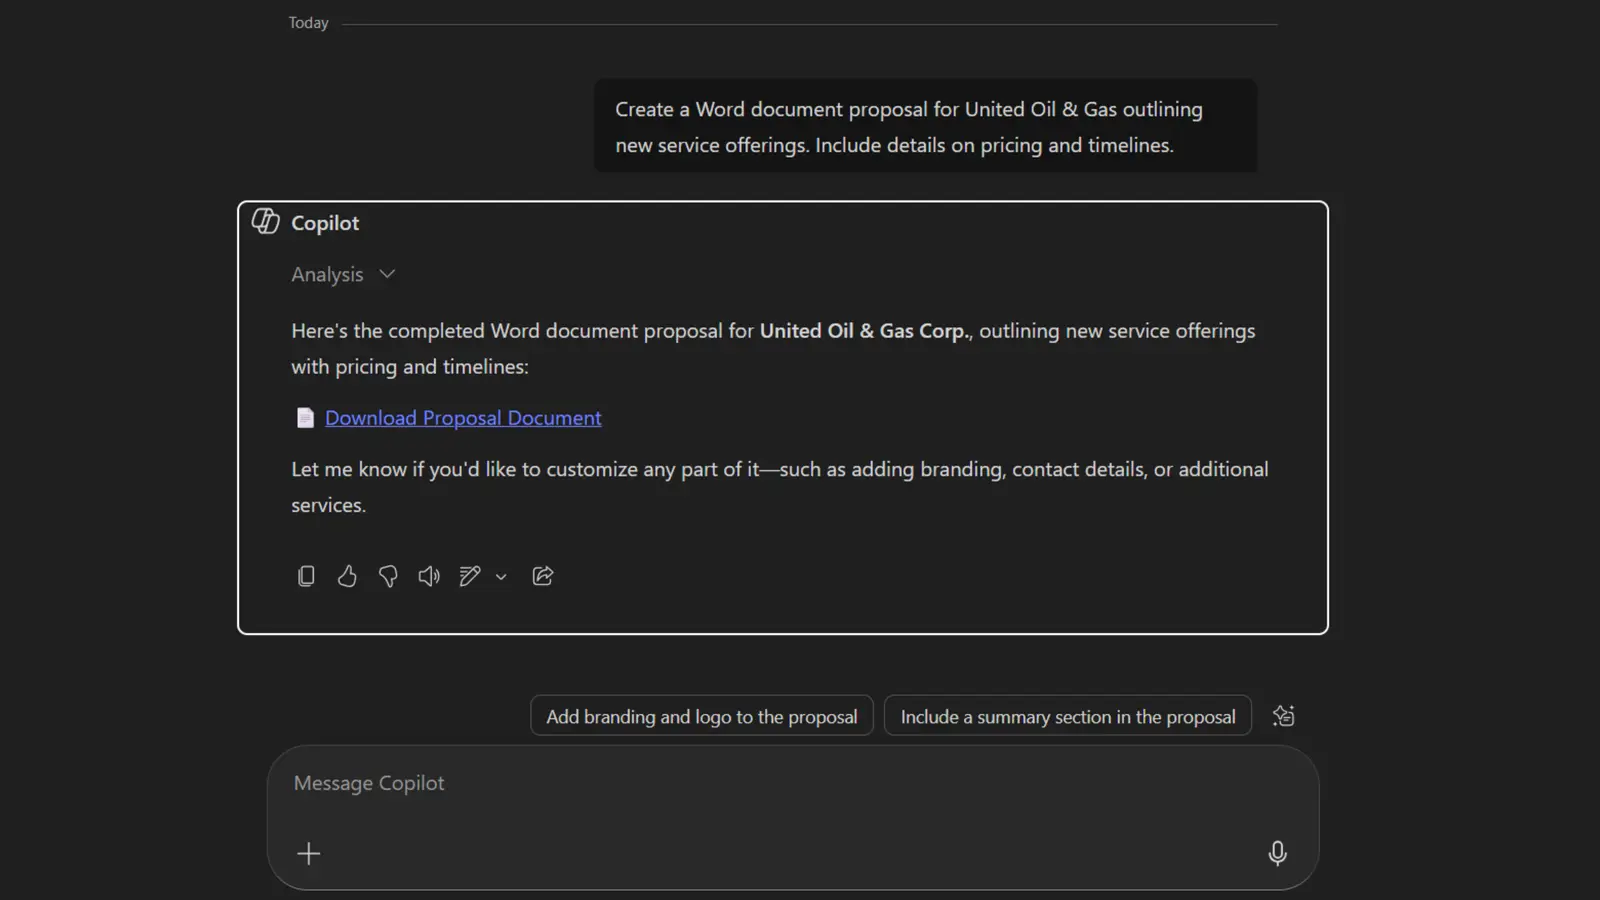Click the document icon beside the download link
The image size is (1600, 900).
305,417
